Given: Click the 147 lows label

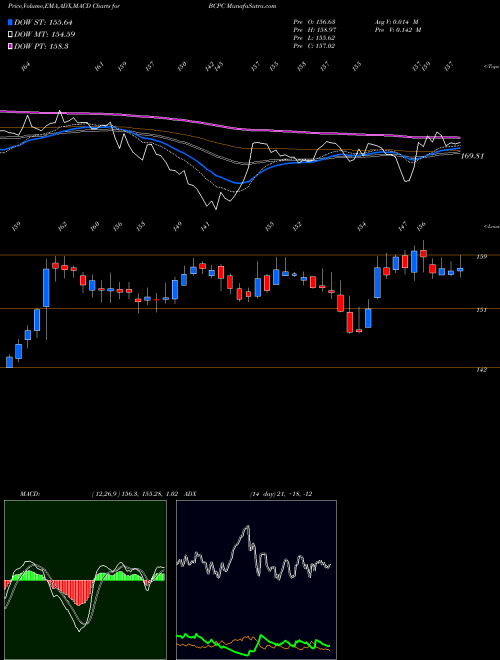Looking at the screenshot, I should point(403,226).
